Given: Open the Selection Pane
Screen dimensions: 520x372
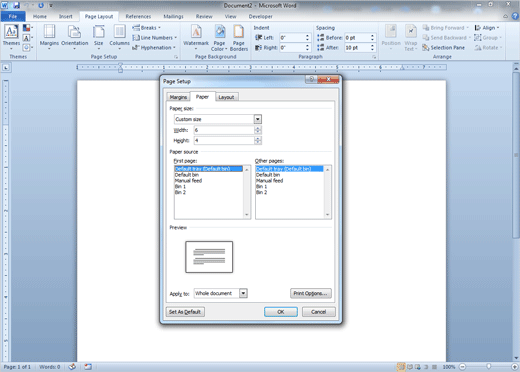Looking at the screenshot, I should [x=444, y=48].
